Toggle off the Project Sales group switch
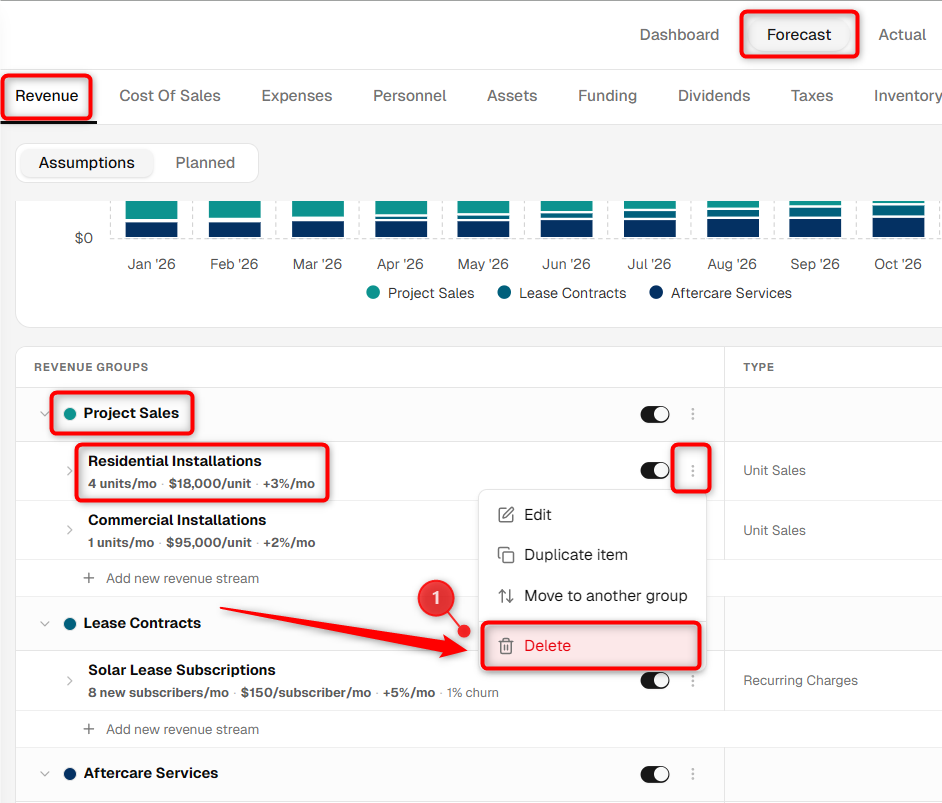Image resolution: width=942 pixels, height=803 pixels. (x=655, y=414)
